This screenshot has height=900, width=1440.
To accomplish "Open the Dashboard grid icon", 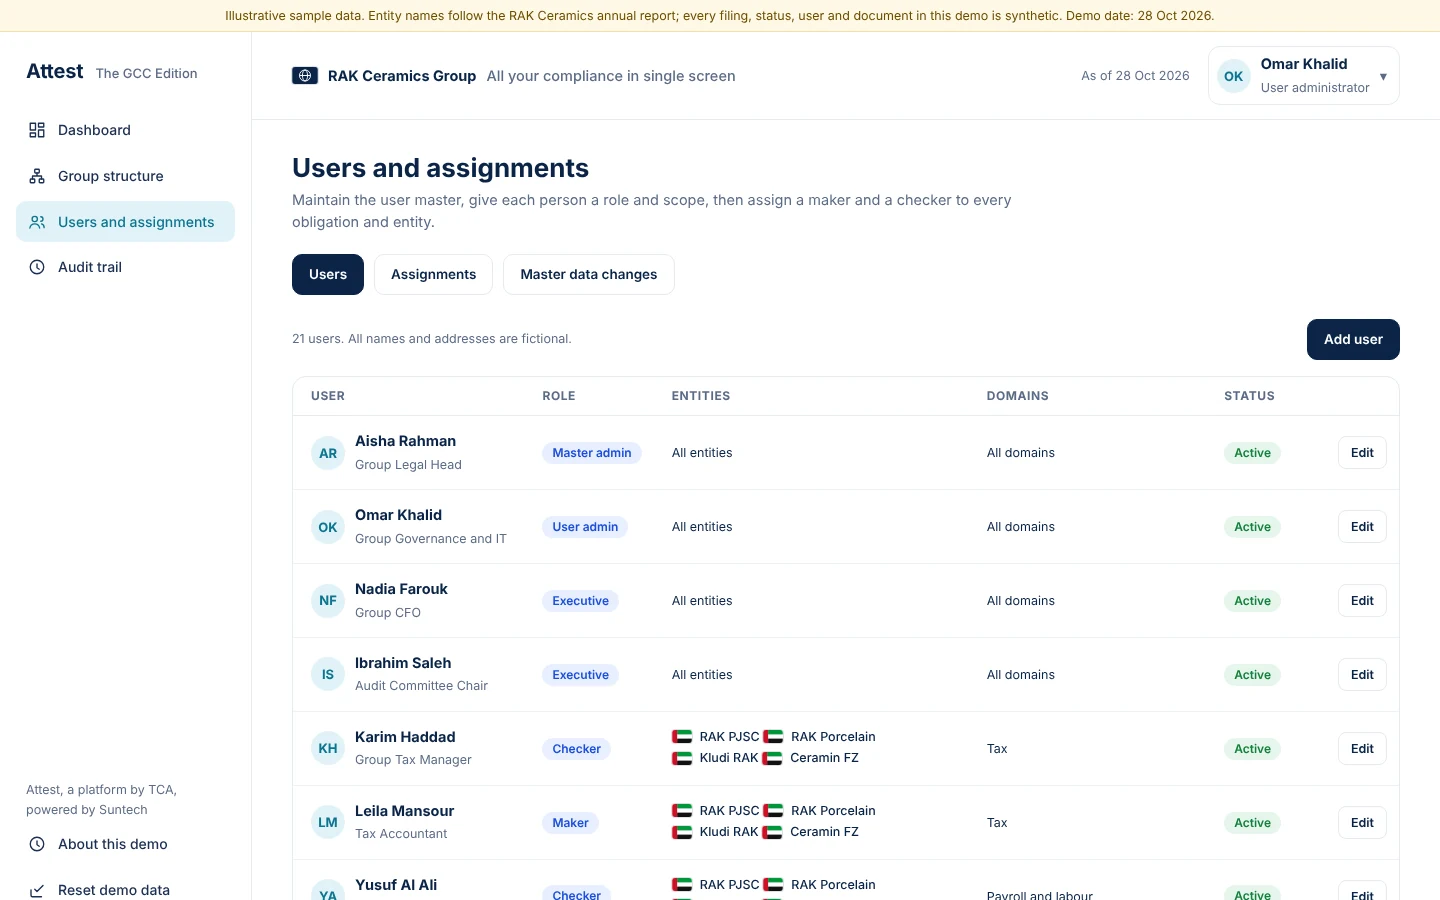I will pyautogui.click(x=37, y=130).
